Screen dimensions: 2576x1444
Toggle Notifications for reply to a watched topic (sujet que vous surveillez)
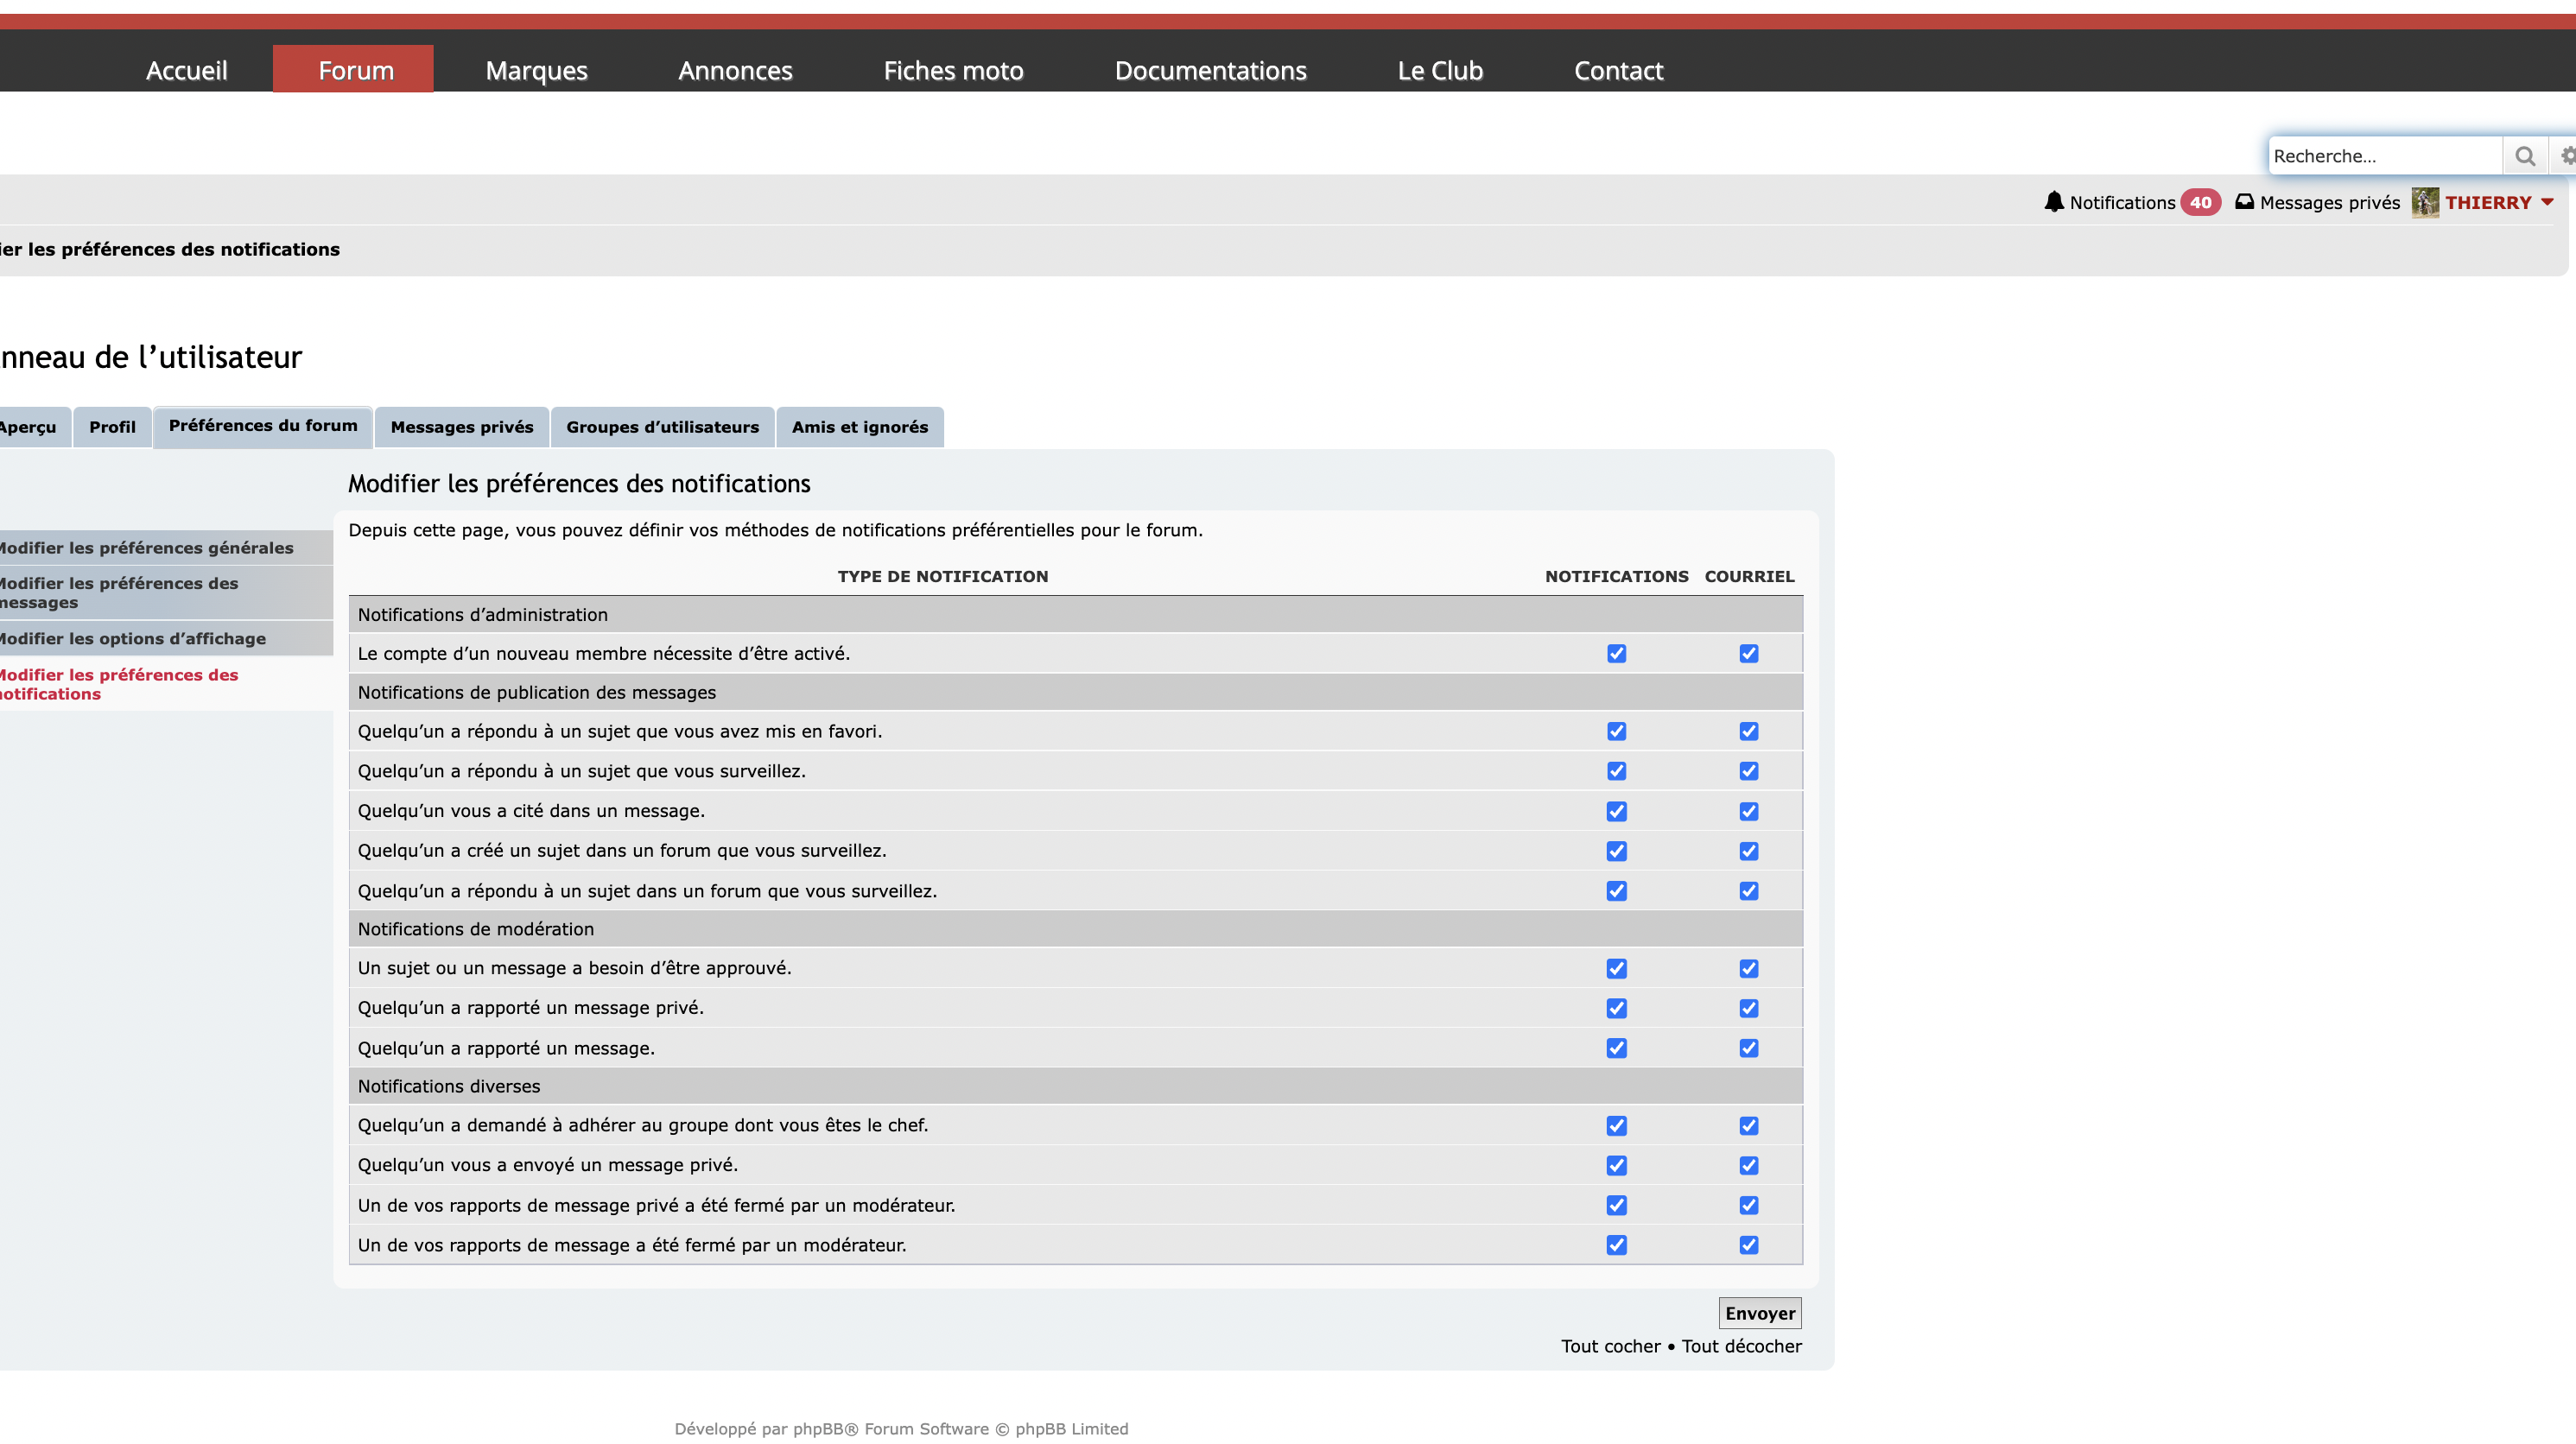coord(1616,771)
